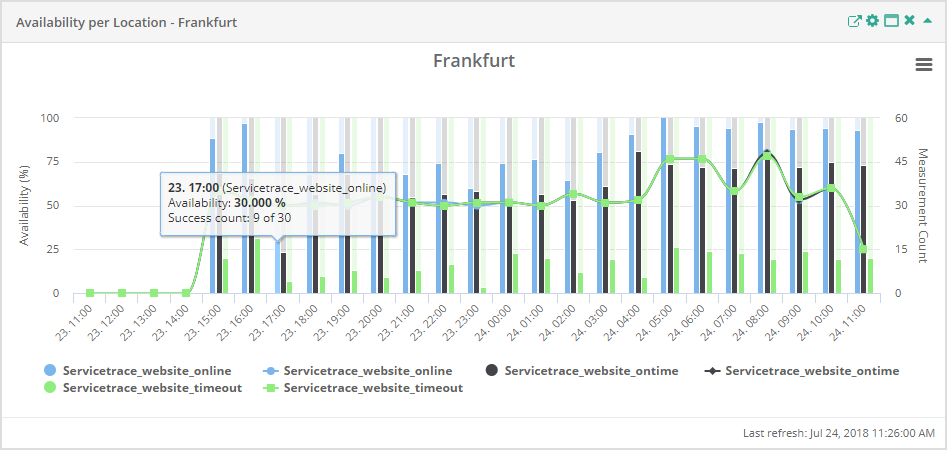Click the 'Availability: 30.000 %' tooltip text
Image resolution: width=947 pixels, height=450 pixels.
(227, 202)
